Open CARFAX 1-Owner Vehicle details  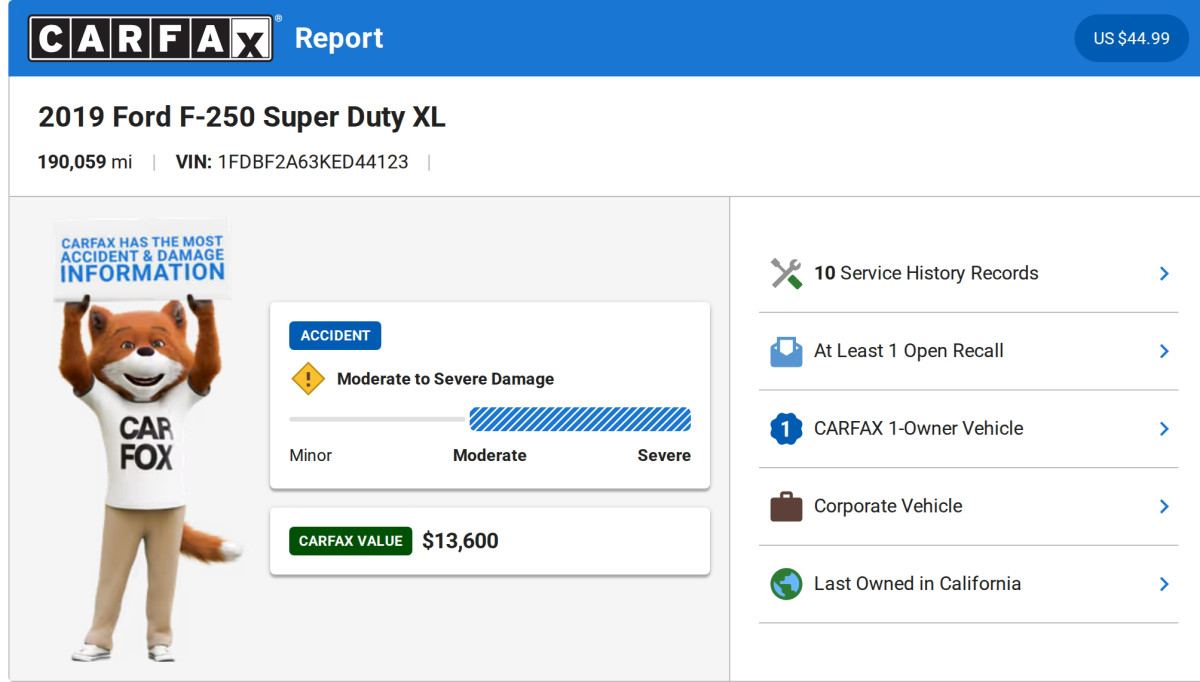pos(968,429)
